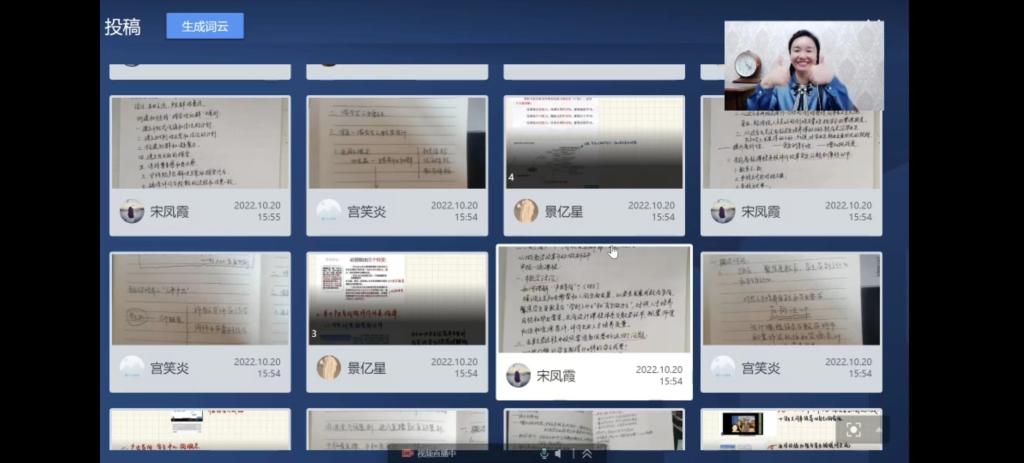Viewport: 1024px width, 463px height.
Task: Open 景亿星's submission image marked with 4
Action: tap(594, 141)
